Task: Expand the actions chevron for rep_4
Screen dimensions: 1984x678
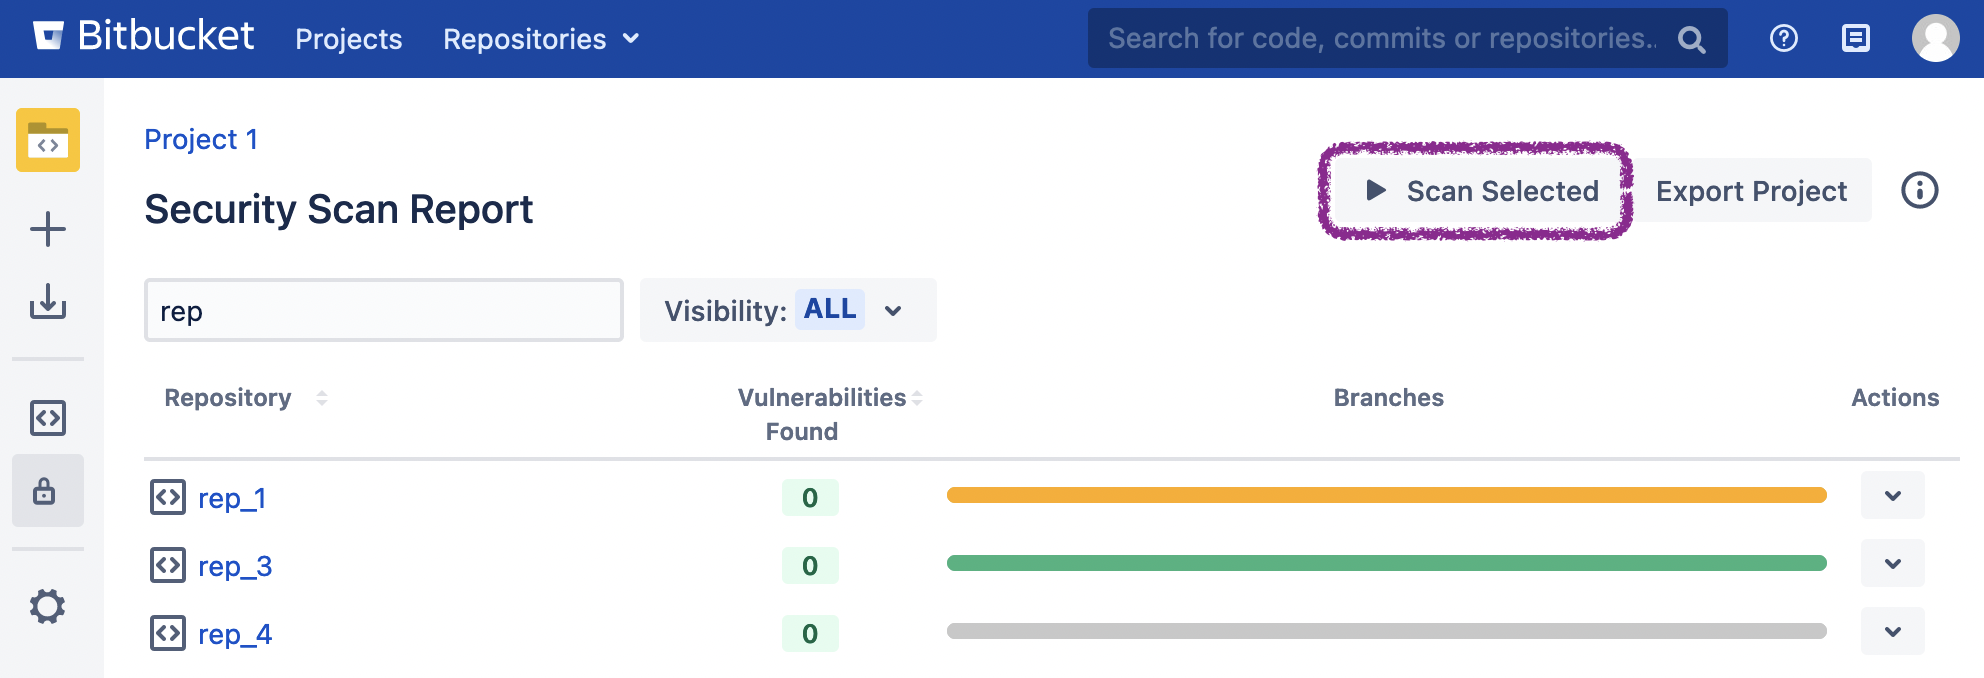Action: point(1892,632)
